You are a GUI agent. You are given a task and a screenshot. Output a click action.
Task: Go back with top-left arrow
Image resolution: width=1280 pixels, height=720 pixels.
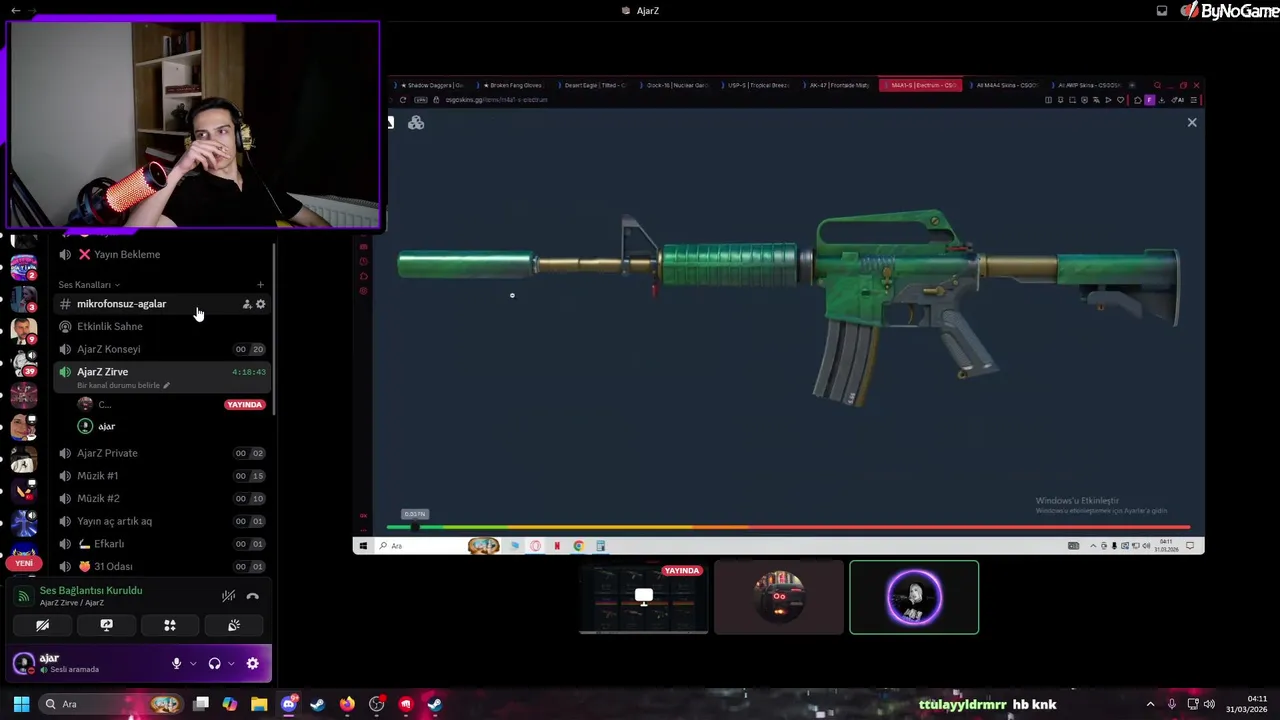15,10
